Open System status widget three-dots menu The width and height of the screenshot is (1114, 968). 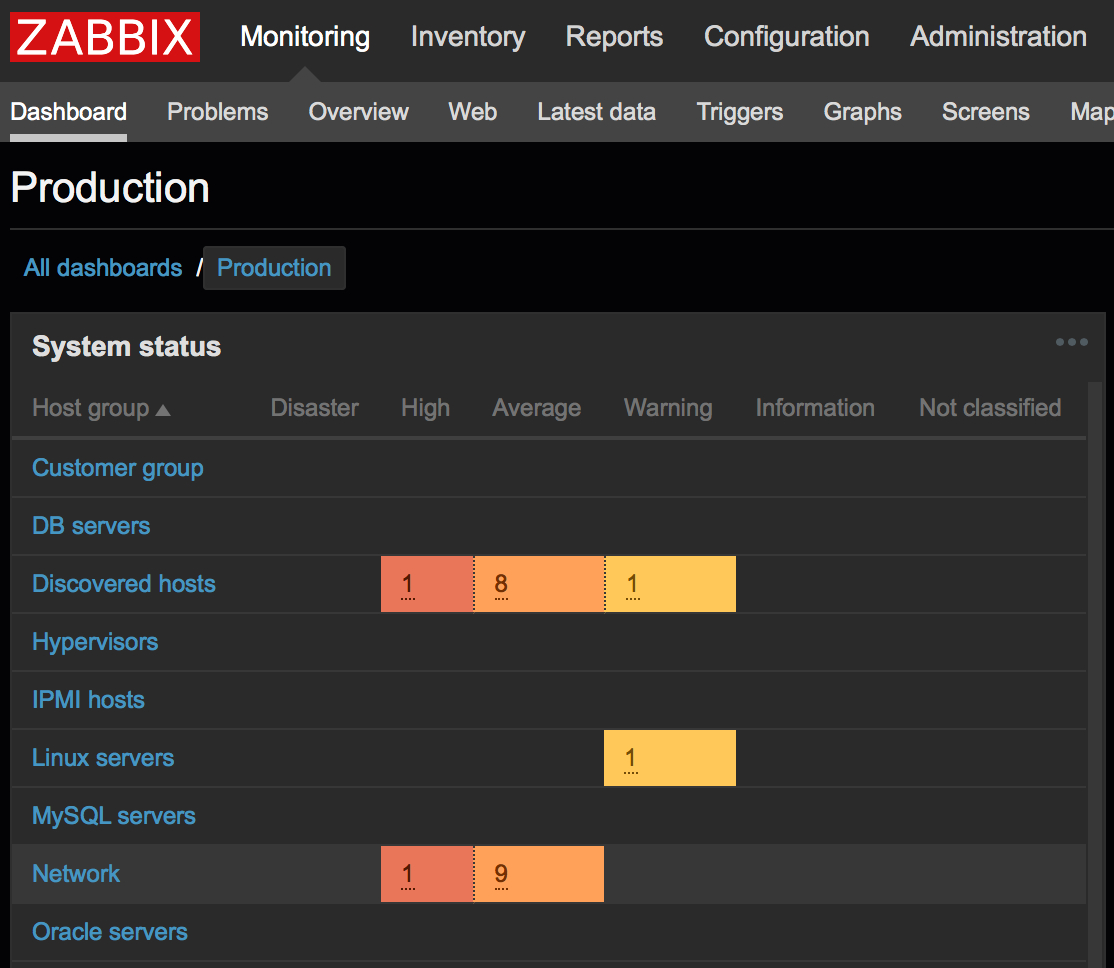coord(1071,343)
